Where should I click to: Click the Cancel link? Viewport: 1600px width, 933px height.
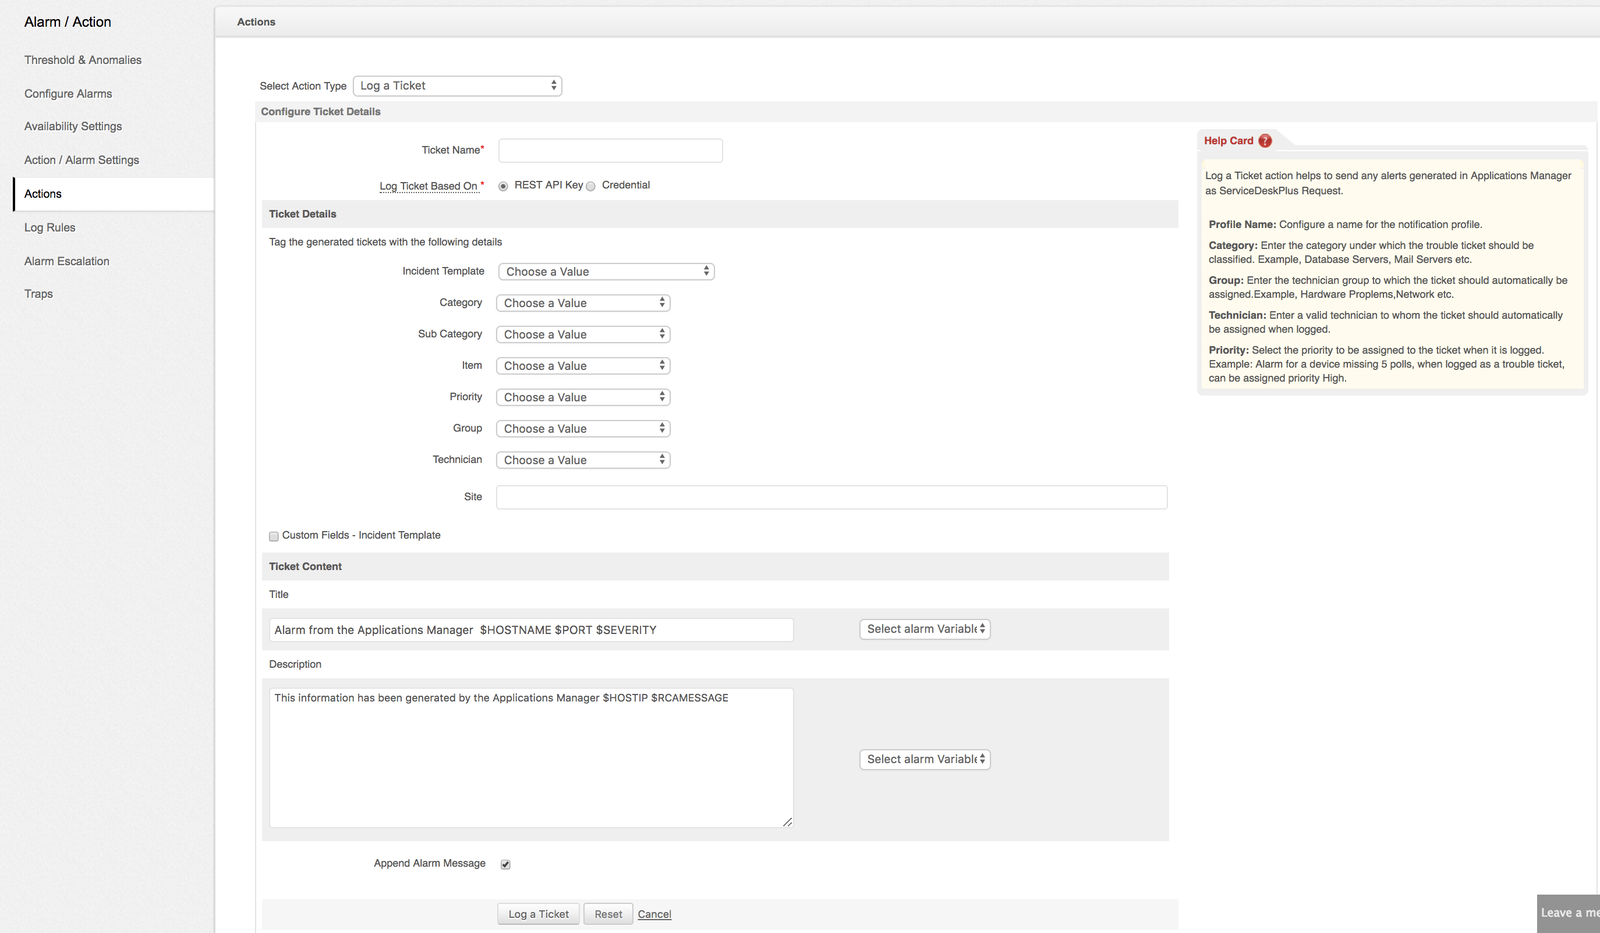[654, 914]
